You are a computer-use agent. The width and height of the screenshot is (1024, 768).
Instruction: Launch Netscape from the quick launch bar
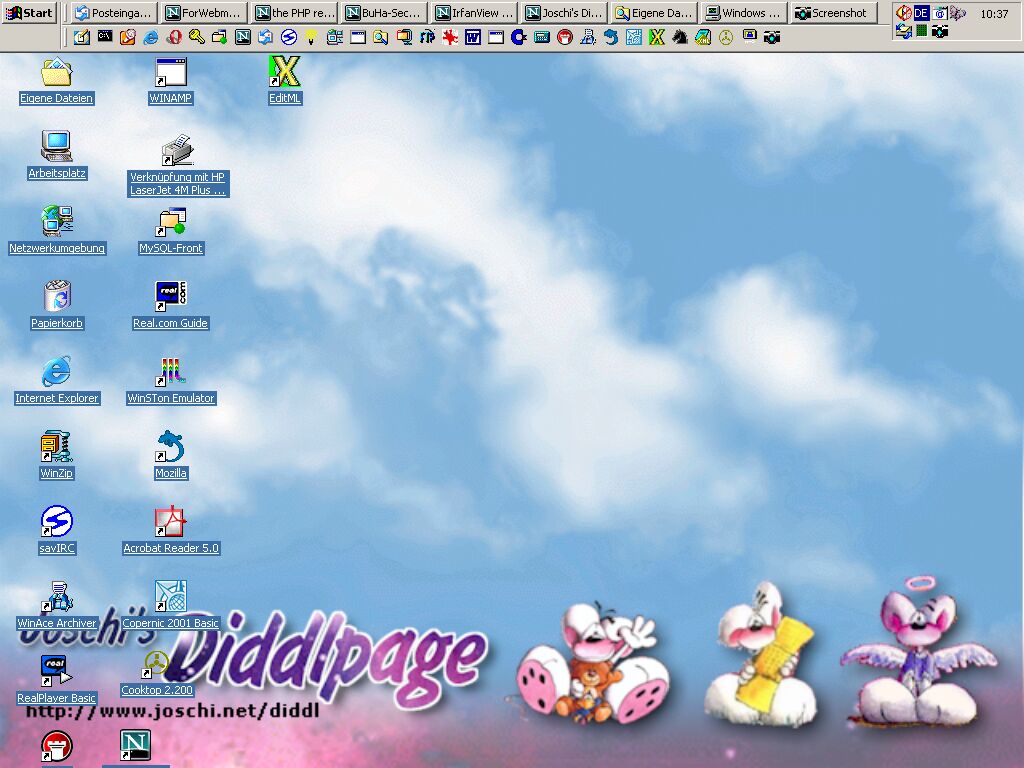tap(243, 37)
